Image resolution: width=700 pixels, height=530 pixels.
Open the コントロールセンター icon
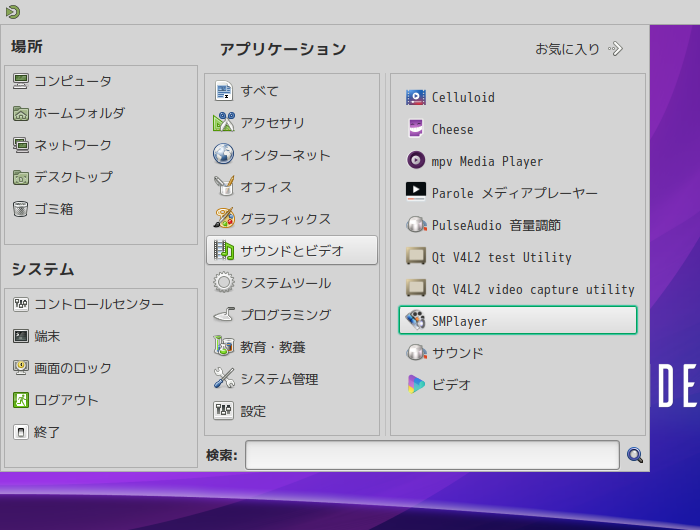coord(21,305)
